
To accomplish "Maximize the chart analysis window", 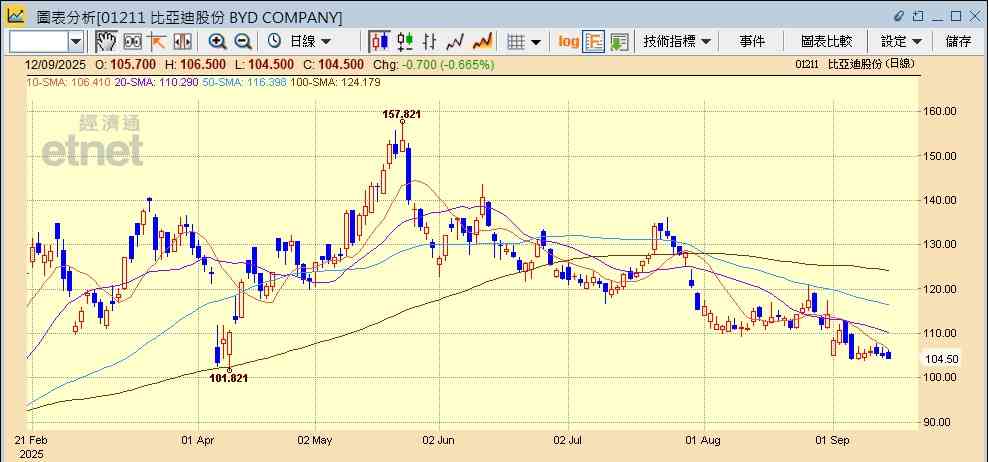I will click(956, 16).
